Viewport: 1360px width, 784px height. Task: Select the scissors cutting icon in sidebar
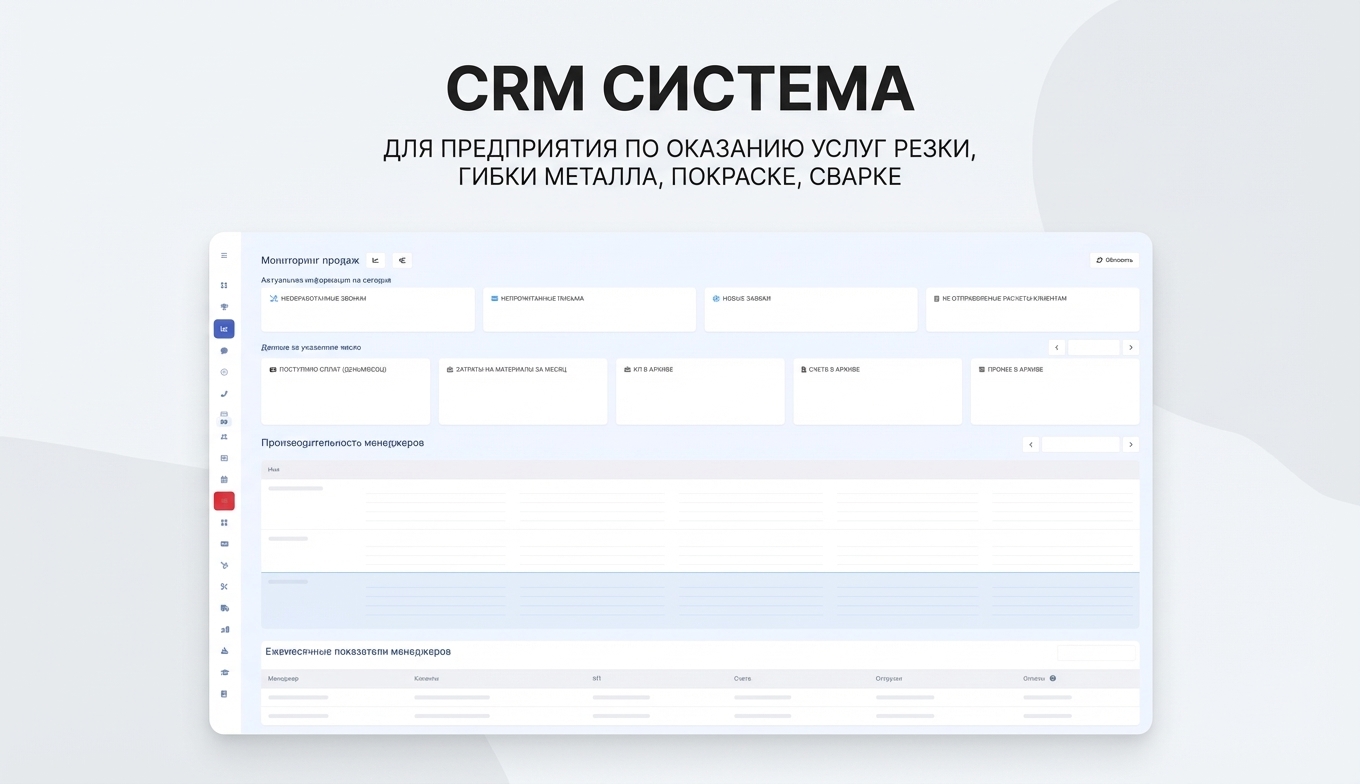[x=224, y=586]
